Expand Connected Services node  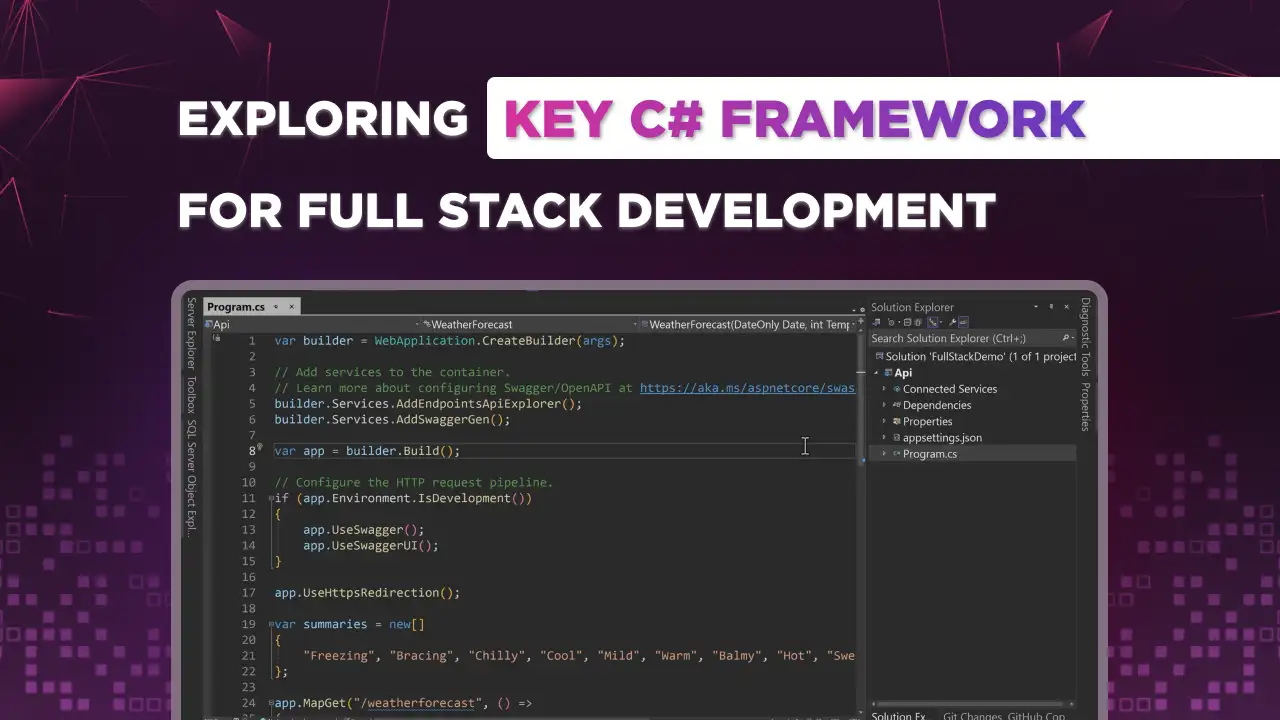[884, 389]
